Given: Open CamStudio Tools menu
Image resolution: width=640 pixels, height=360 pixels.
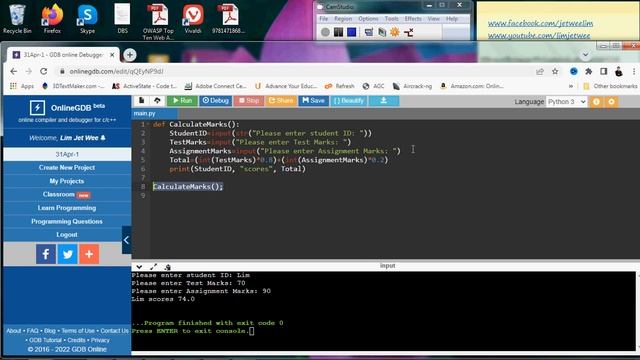Looking at the screenshot, I should [391, 19].
